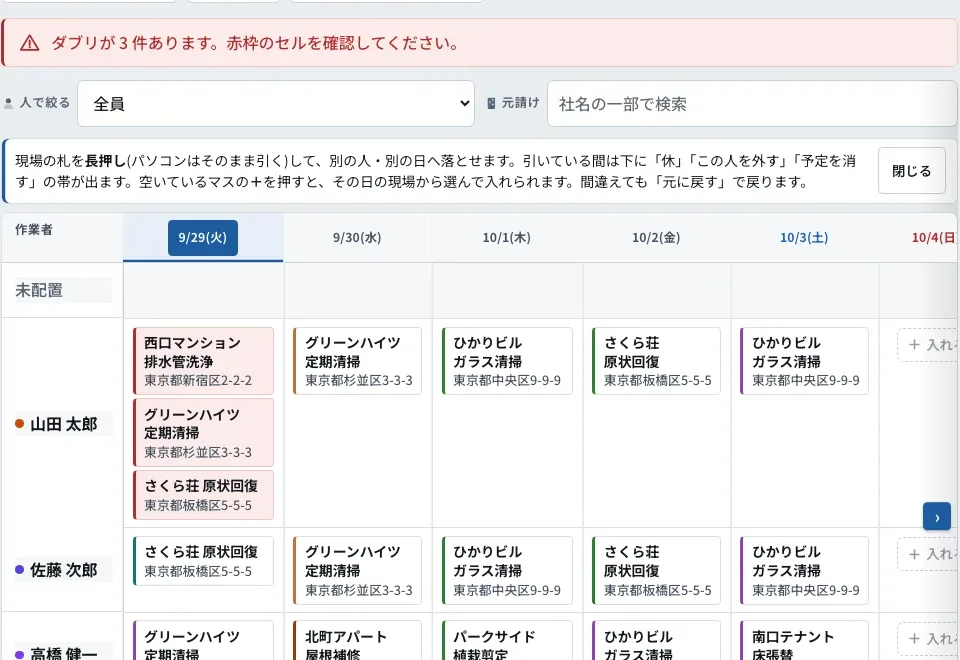Screen dimensions: 960x660
Task: Click purple dot next to 佐藤 次郎
Action: pos(20,569)
